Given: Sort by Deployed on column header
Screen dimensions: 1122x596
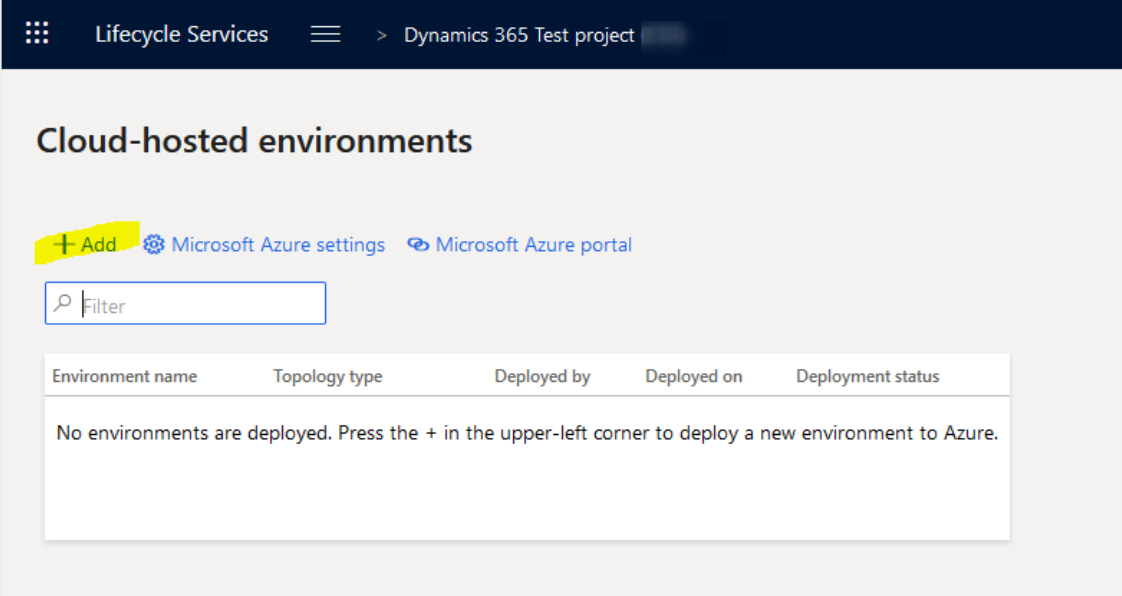Looking at the screenshot, I should 693,376.
